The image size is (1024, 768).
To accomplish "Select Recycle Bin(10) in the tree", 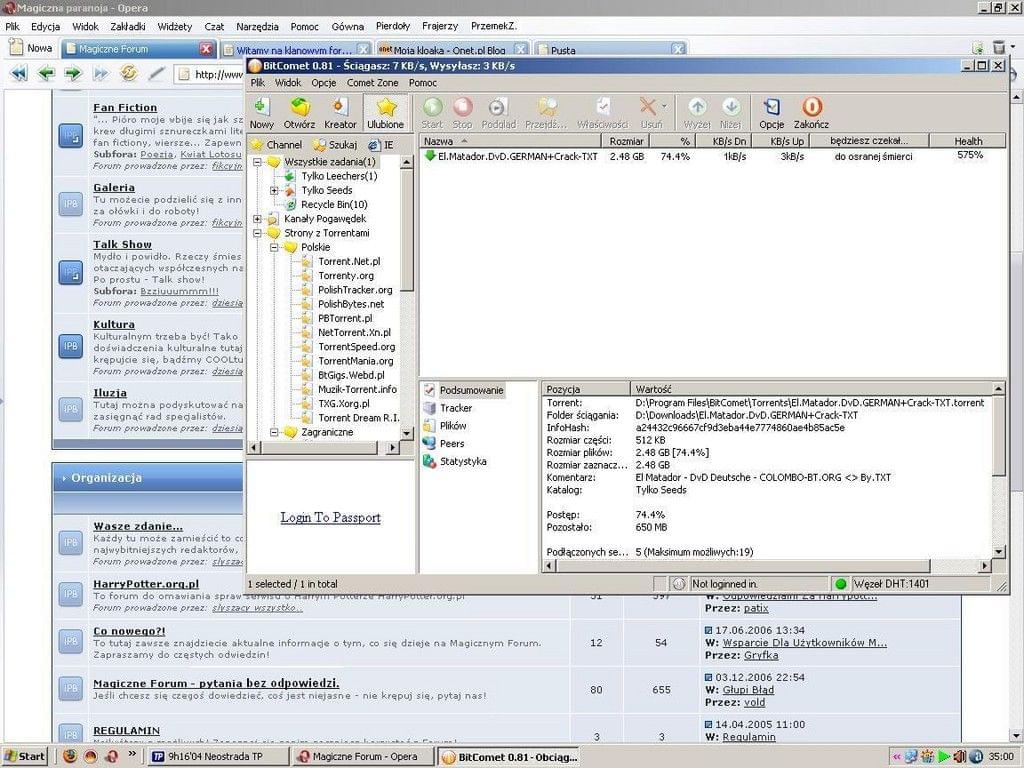I will pos(334,204).
